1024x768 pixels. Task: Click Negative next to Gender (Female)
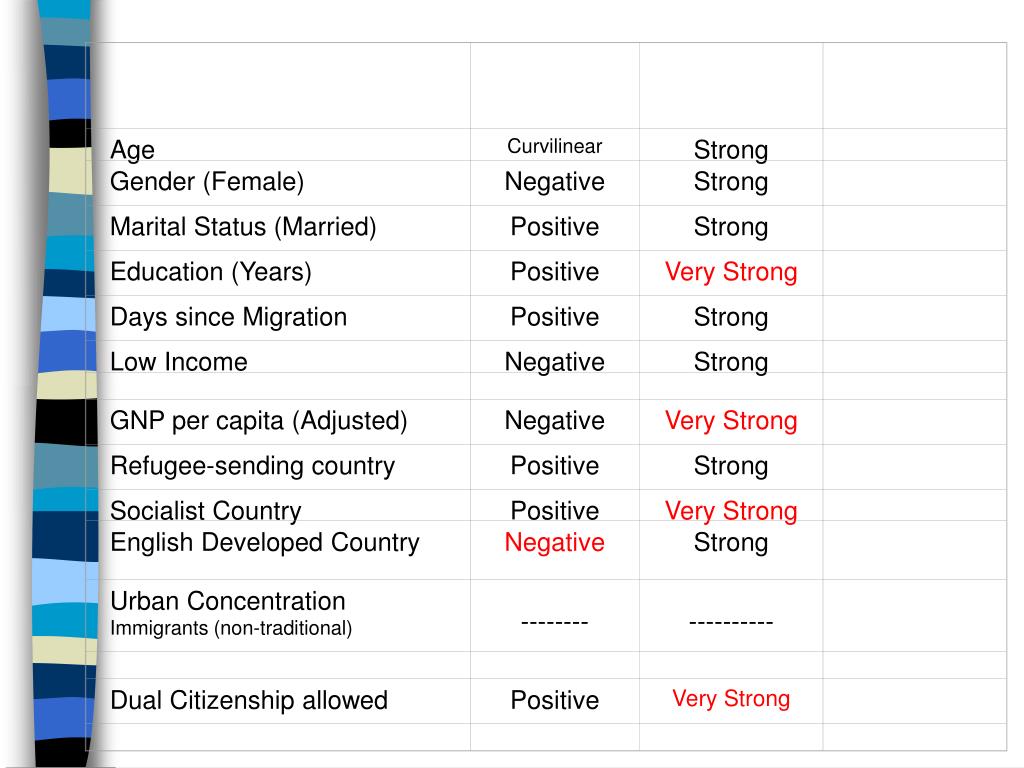554,182
